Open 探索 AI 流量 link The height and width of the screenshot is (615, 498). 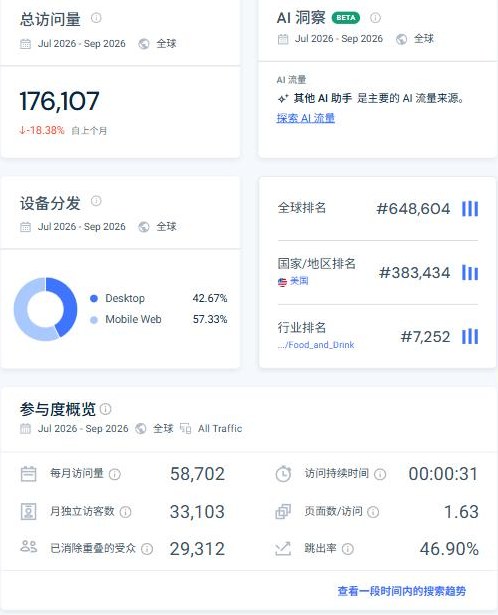305,118
